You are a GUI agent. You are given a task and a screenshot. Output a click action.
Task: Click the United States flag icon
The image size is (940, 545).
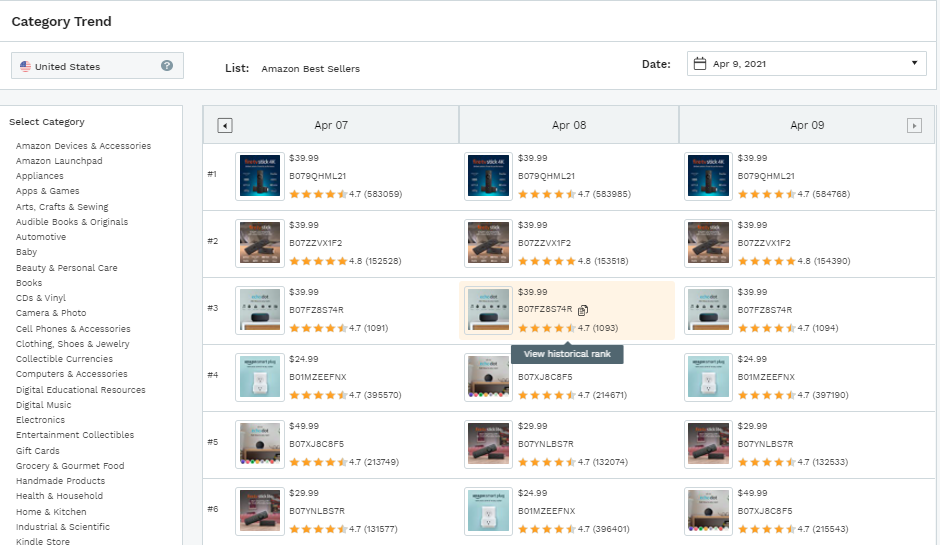(25, 67)
